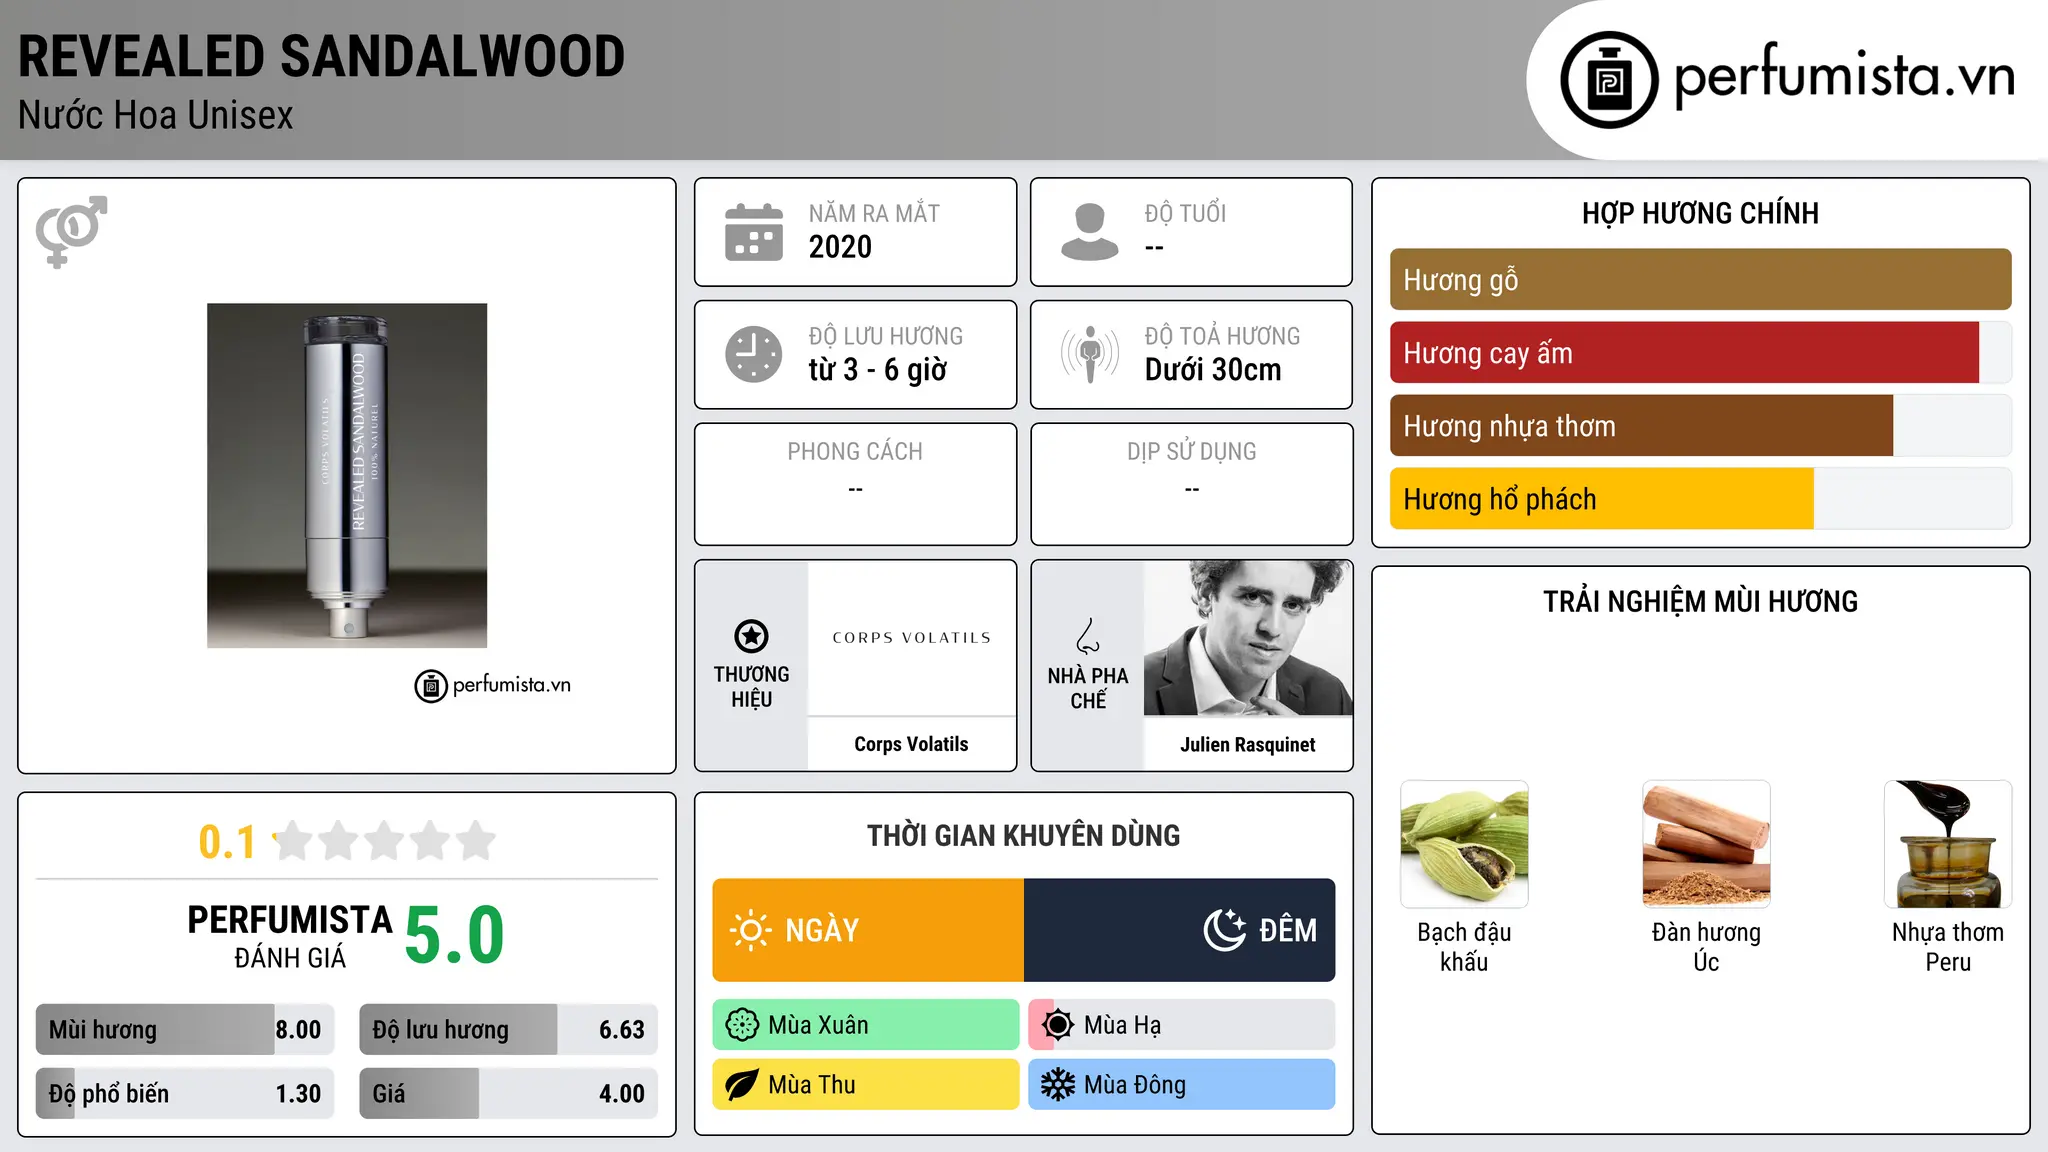Click the clock icon beside ĐỘ LƯU HƯƠNG
This screenshot has height=1152, width=2048.
754,354
